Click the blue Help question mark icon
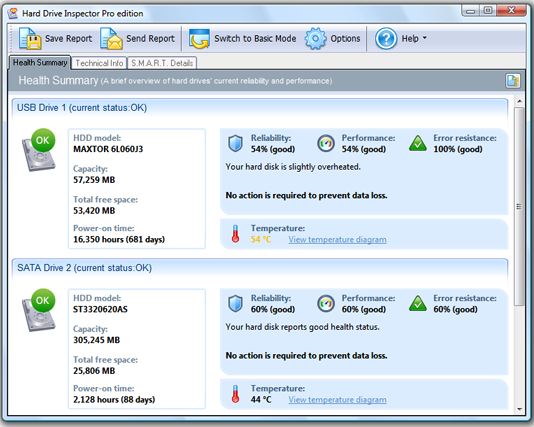Viewport: 534px width, 427px height. 386,38
